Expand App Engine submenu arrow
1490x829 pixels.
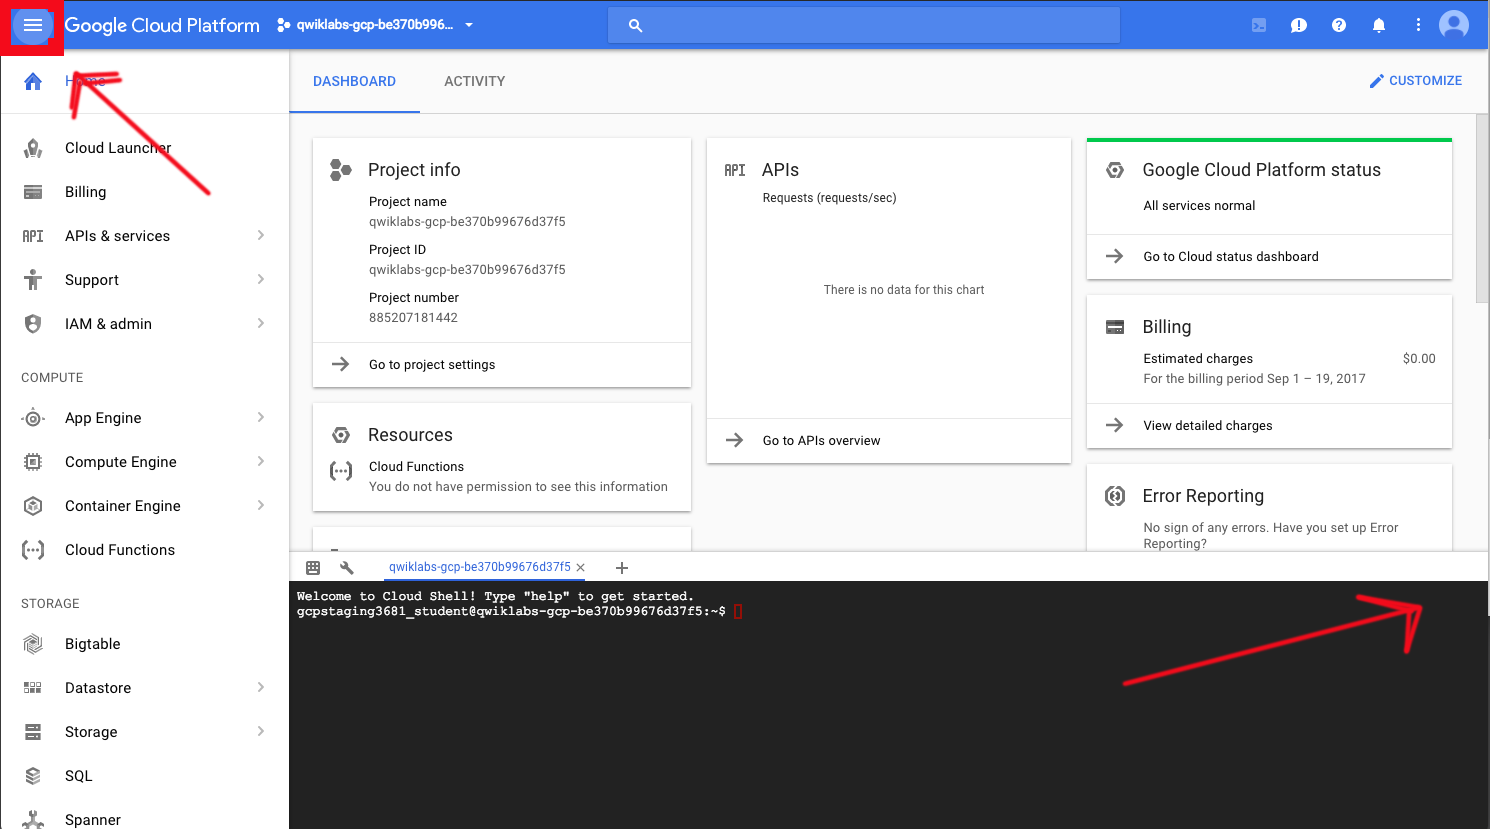(261, 418)
